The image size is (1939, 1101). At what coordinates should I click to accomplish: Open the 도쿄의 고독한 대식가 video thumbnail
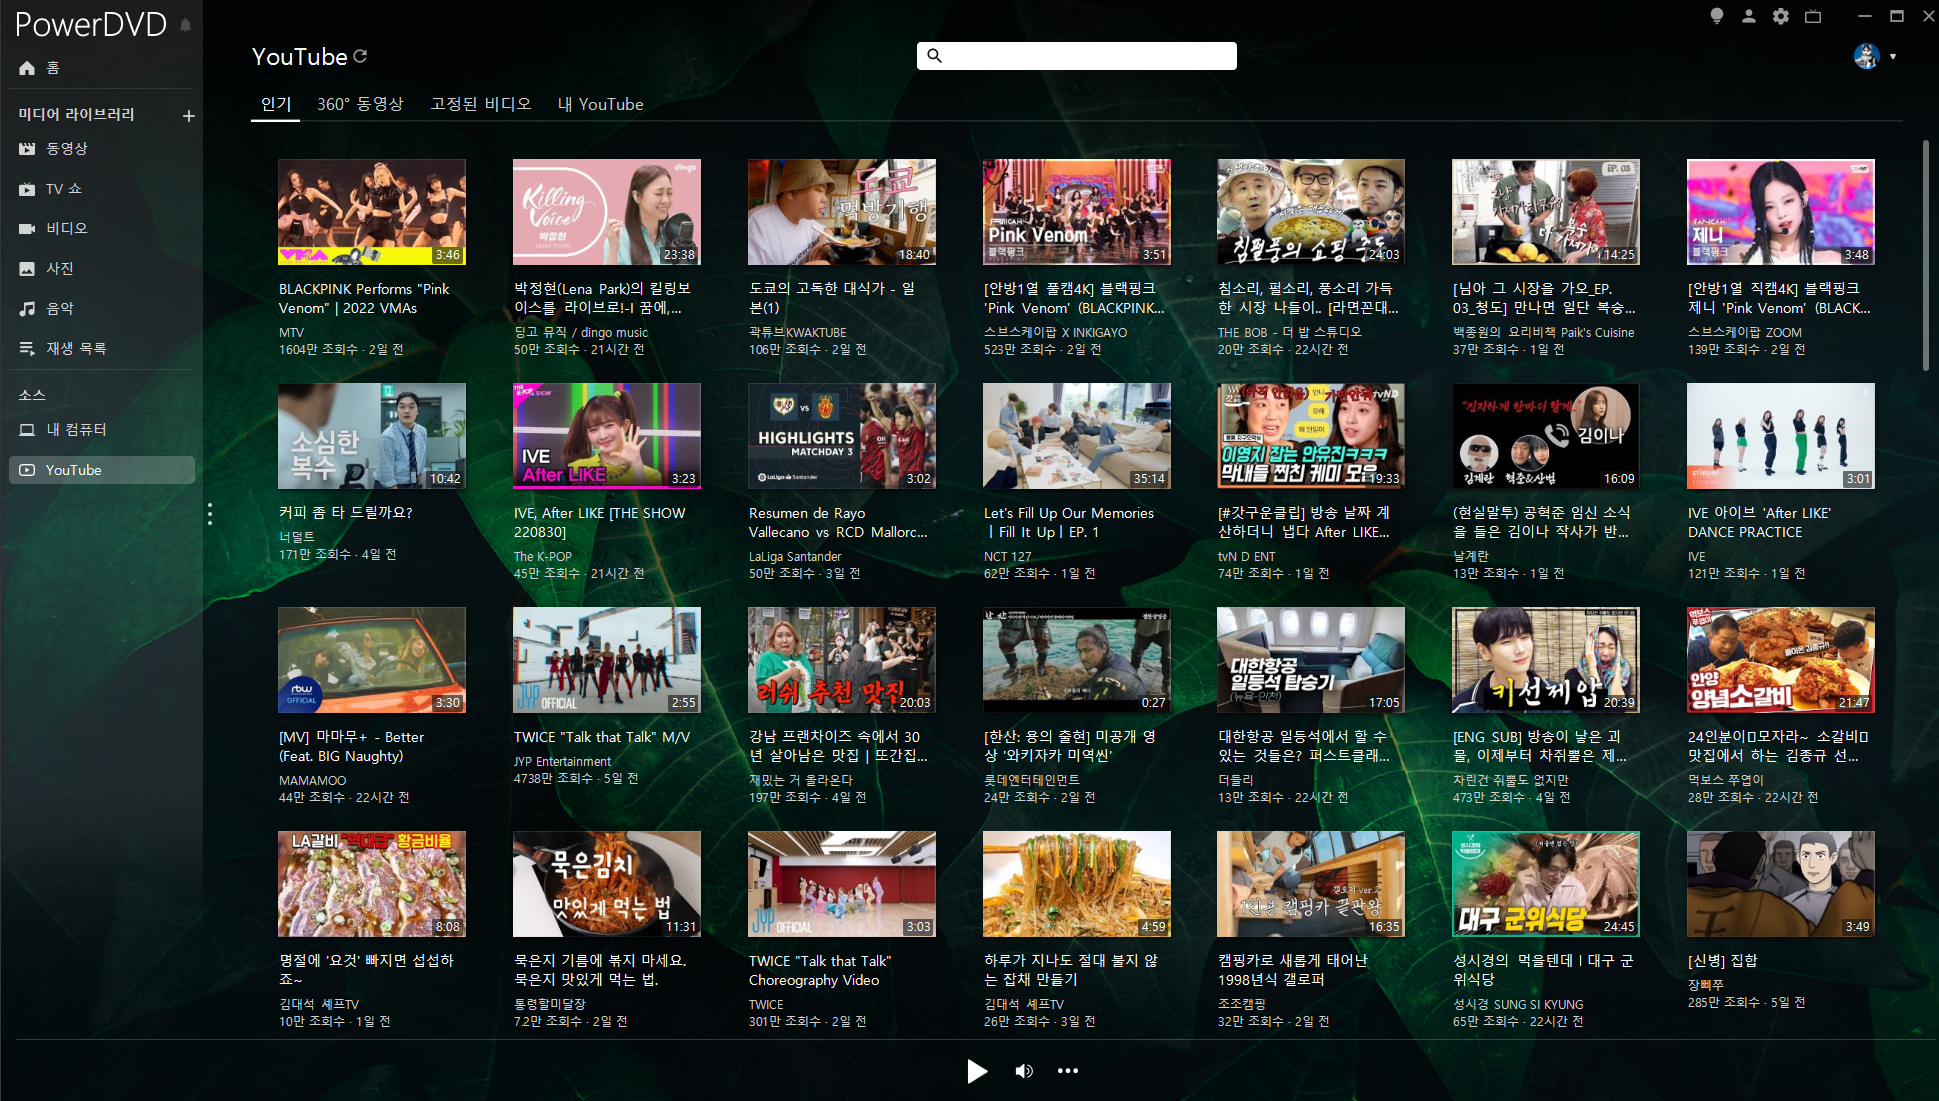pyautogui.click(x=842, y=212)
